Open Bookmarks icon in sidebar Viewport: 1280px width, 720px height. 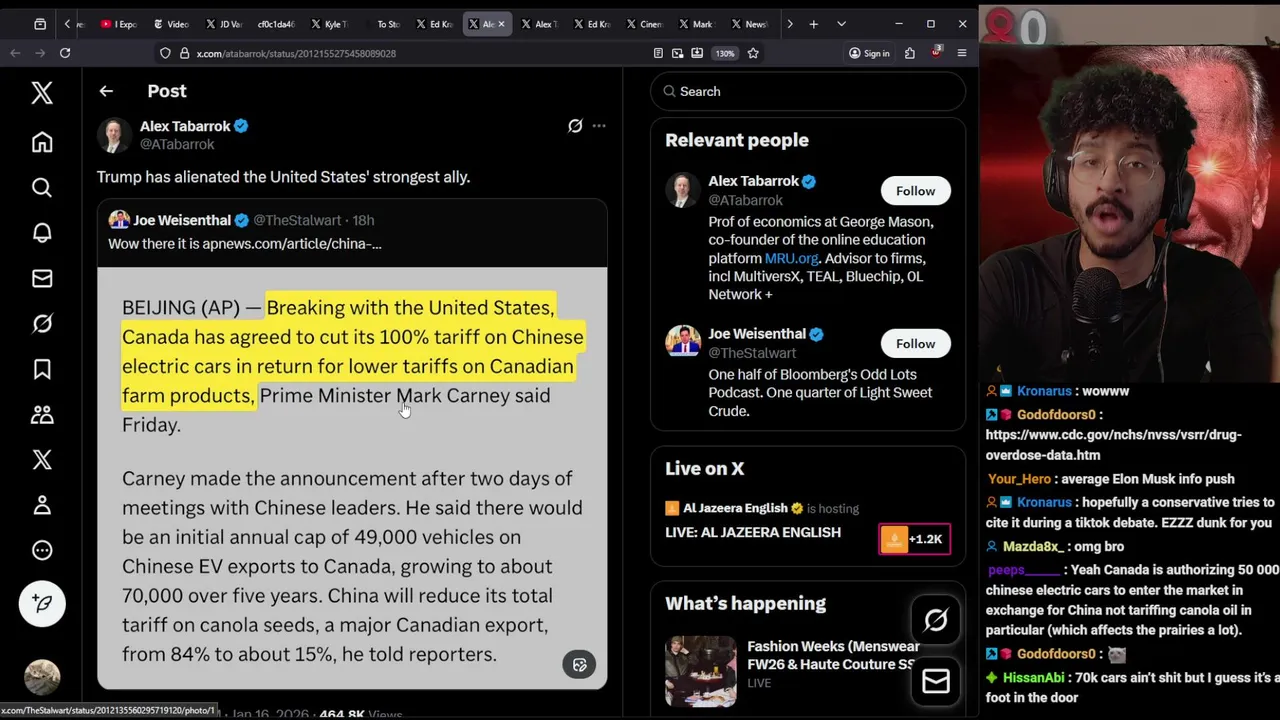tap(42, 369)
